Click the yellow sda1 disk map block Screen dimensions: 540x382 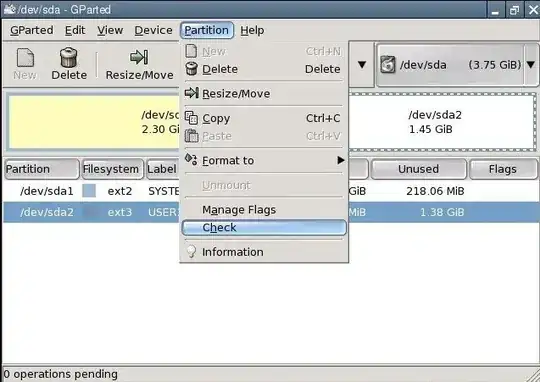click(x=94, y=122)
